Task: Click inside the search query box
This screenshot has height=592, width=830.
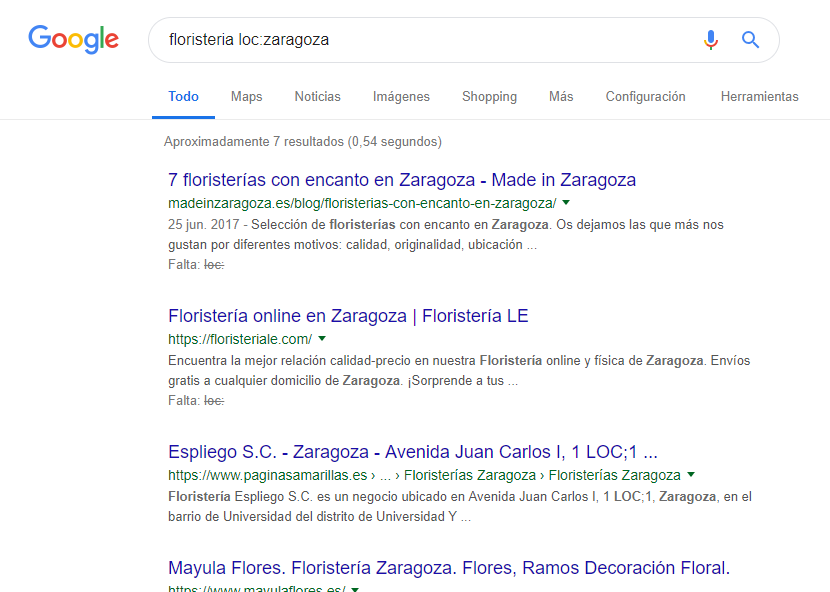Action: pyautogui.click(x=420, y=40)
